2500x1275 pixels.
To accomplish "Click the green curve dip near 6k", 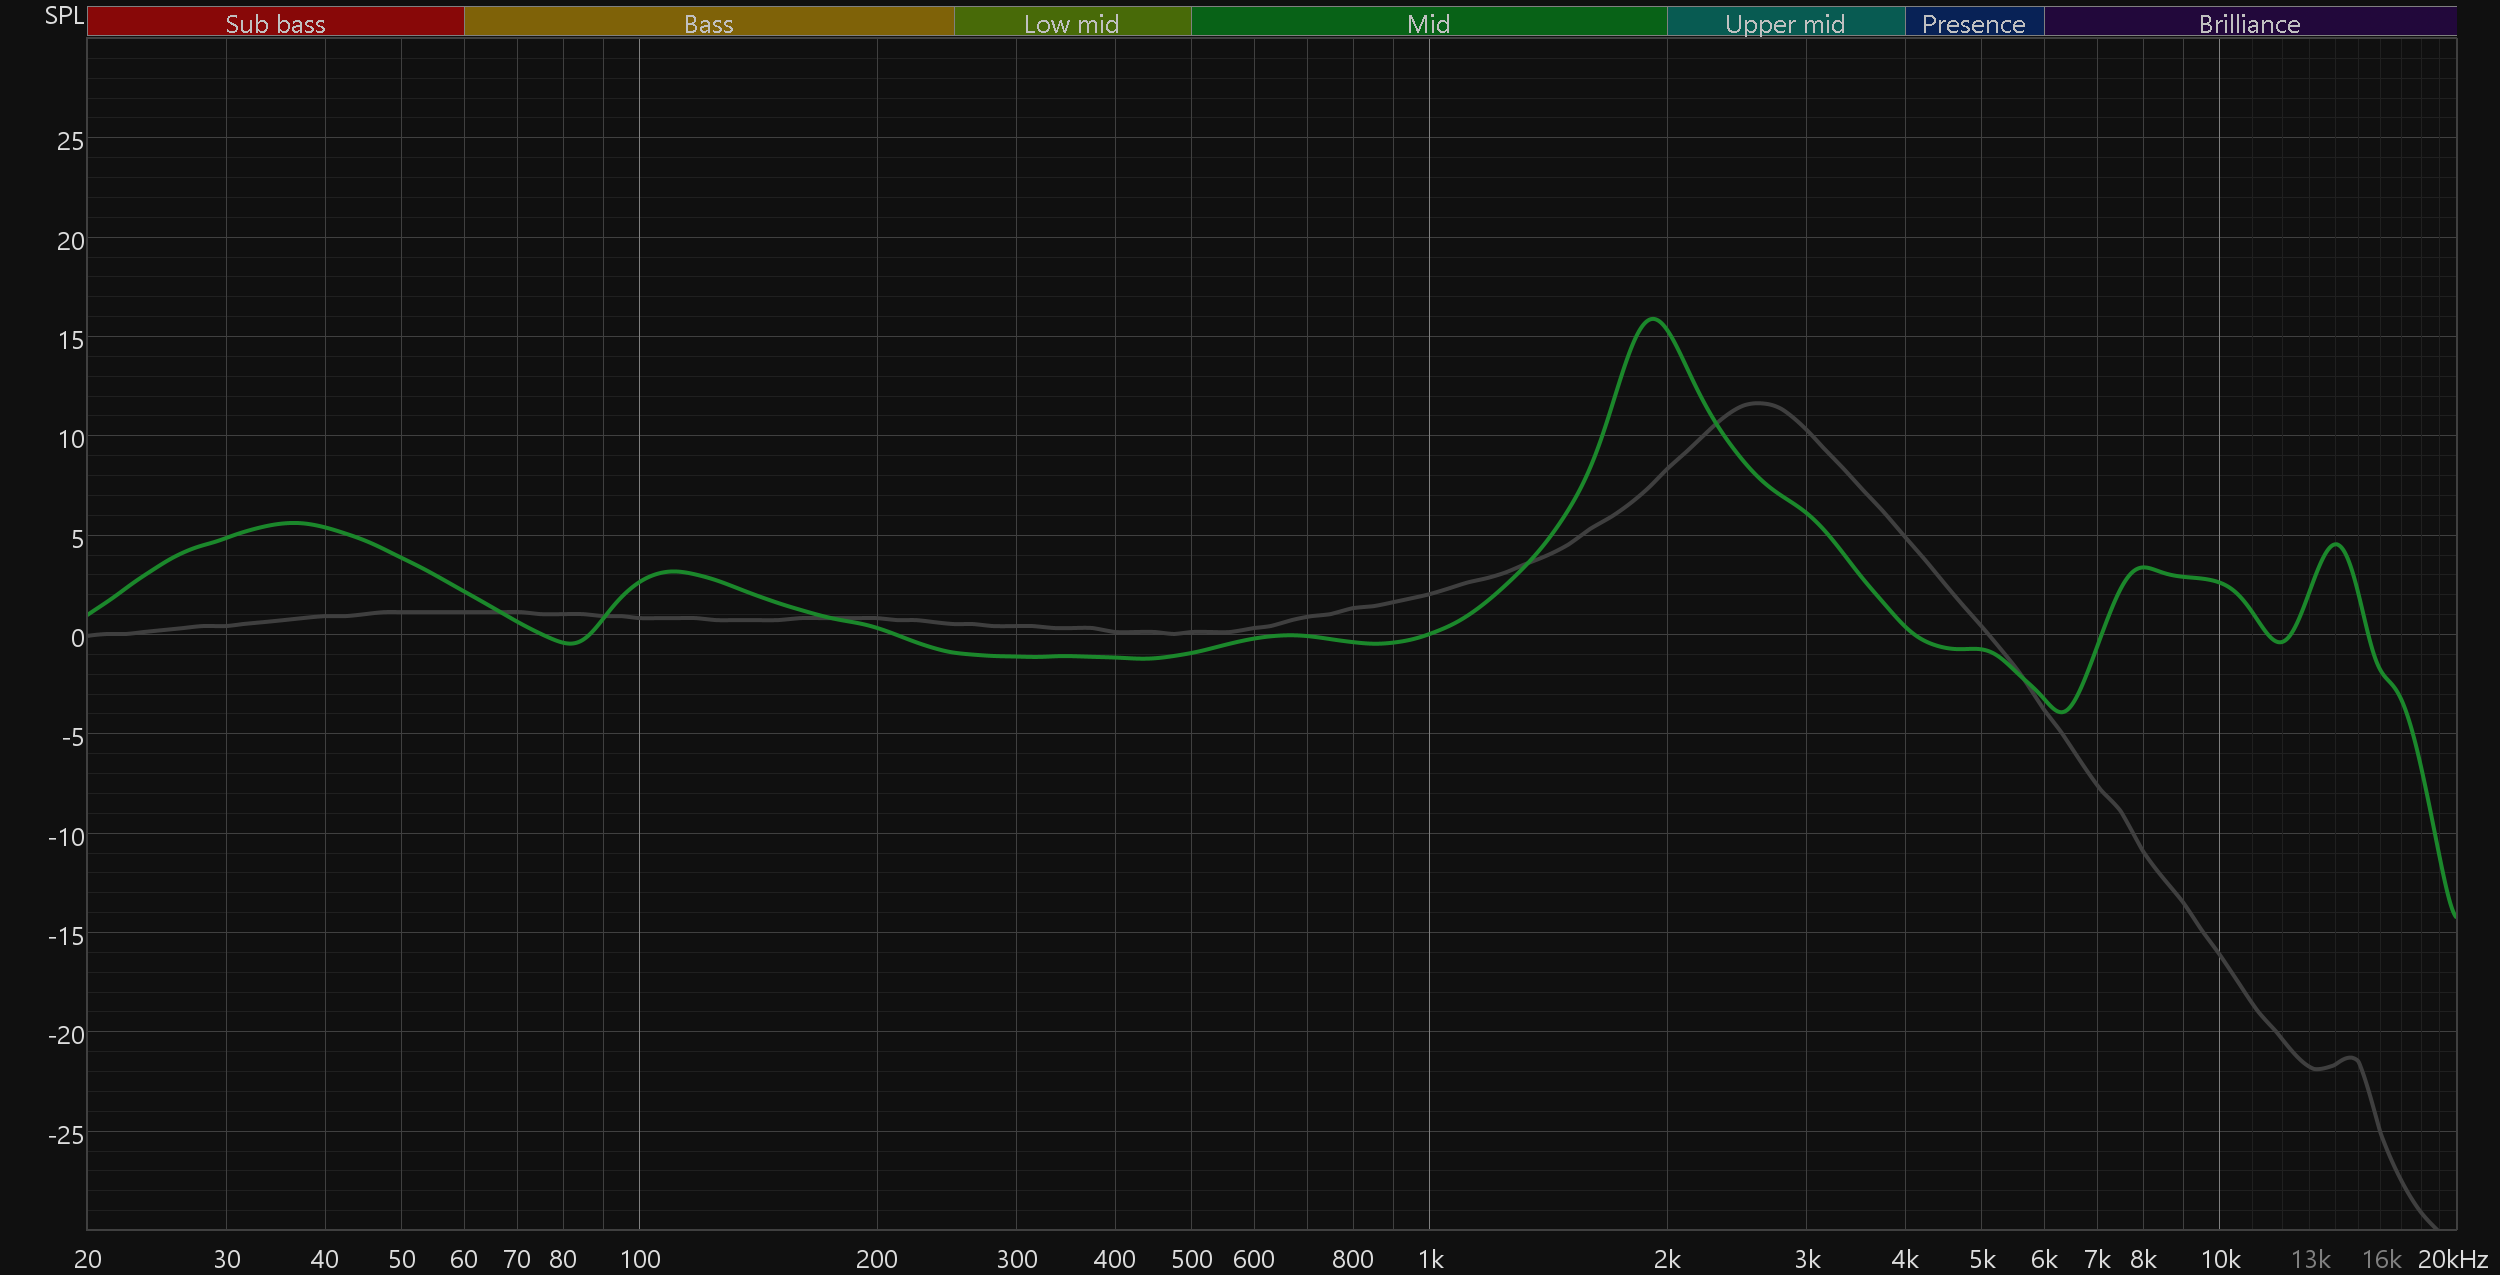I will [x=2062, y=711].
